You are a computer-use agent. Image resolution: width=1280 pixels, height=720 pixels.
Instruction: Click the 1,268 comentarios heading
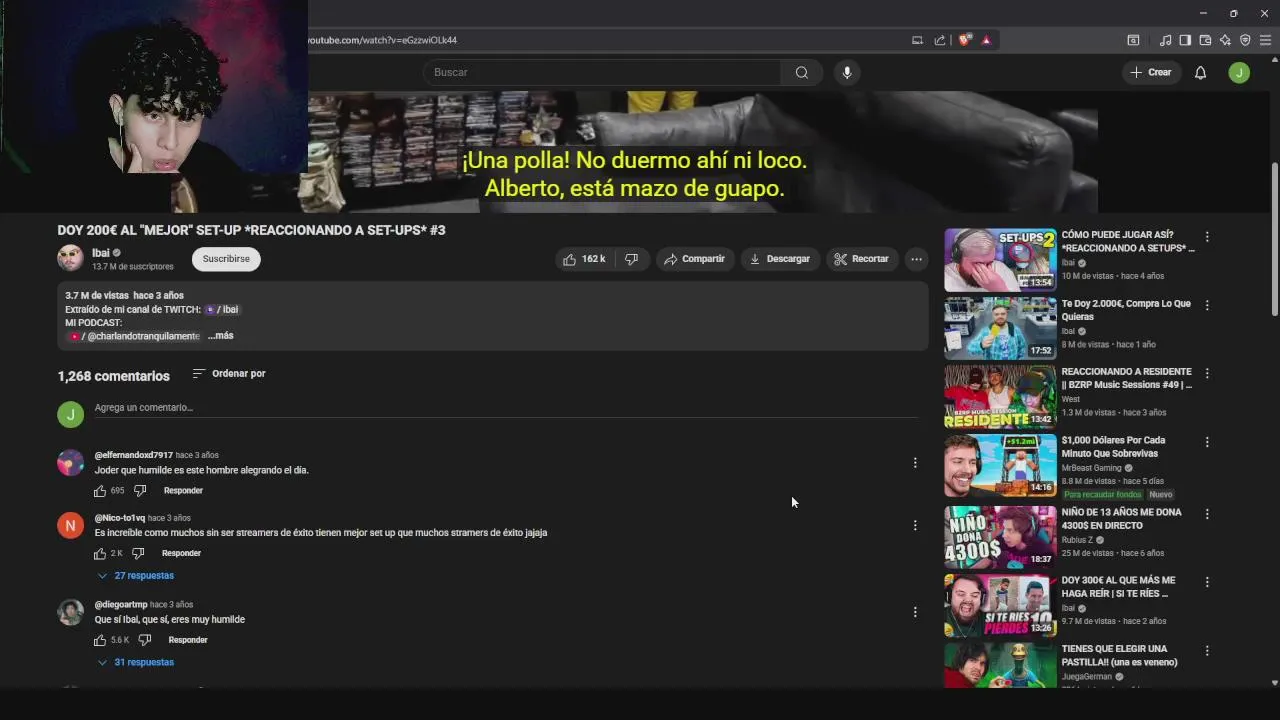(113, 376)
